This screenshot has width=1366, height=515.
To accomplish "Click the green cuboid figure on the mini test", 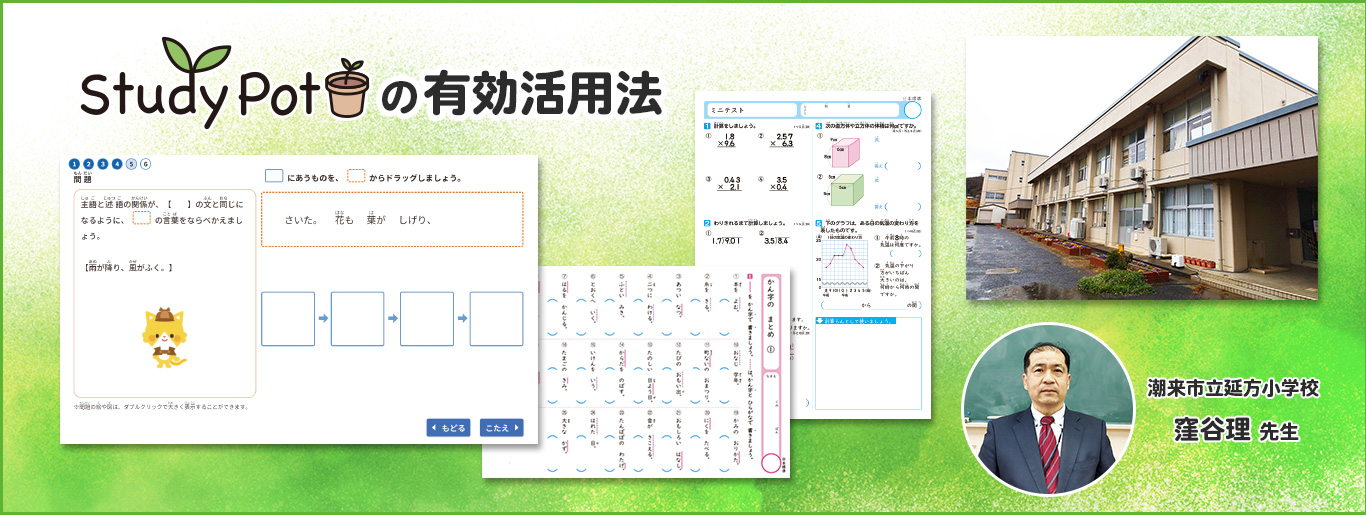I will pos(846,191).
